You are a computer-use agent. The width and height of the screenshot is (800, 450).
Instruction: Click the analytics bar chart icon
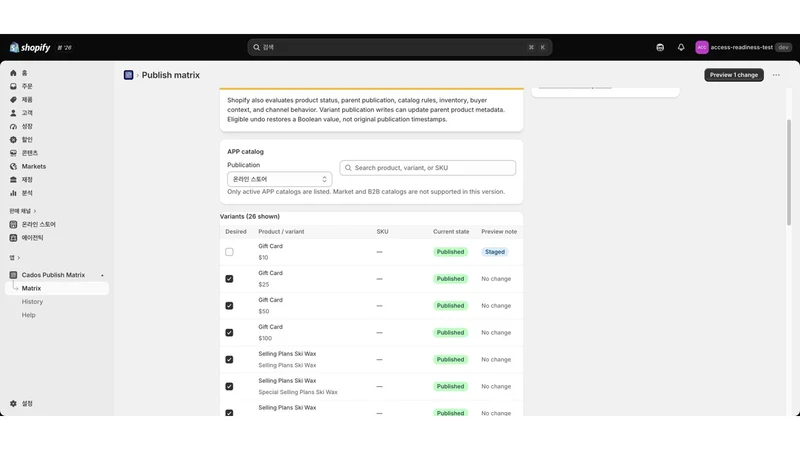(13, 193)
